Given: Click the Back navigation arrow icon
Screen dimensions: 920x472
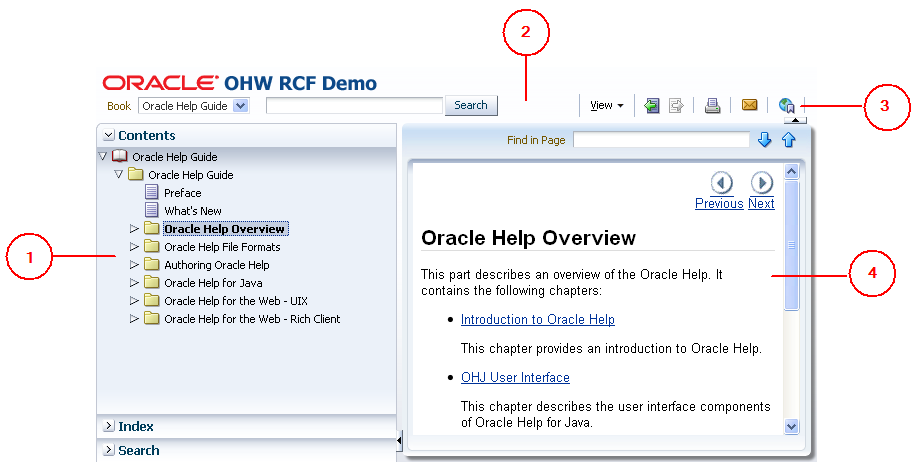Looking at the screenshot, I should pyautogui.click(x=651, y=106).
